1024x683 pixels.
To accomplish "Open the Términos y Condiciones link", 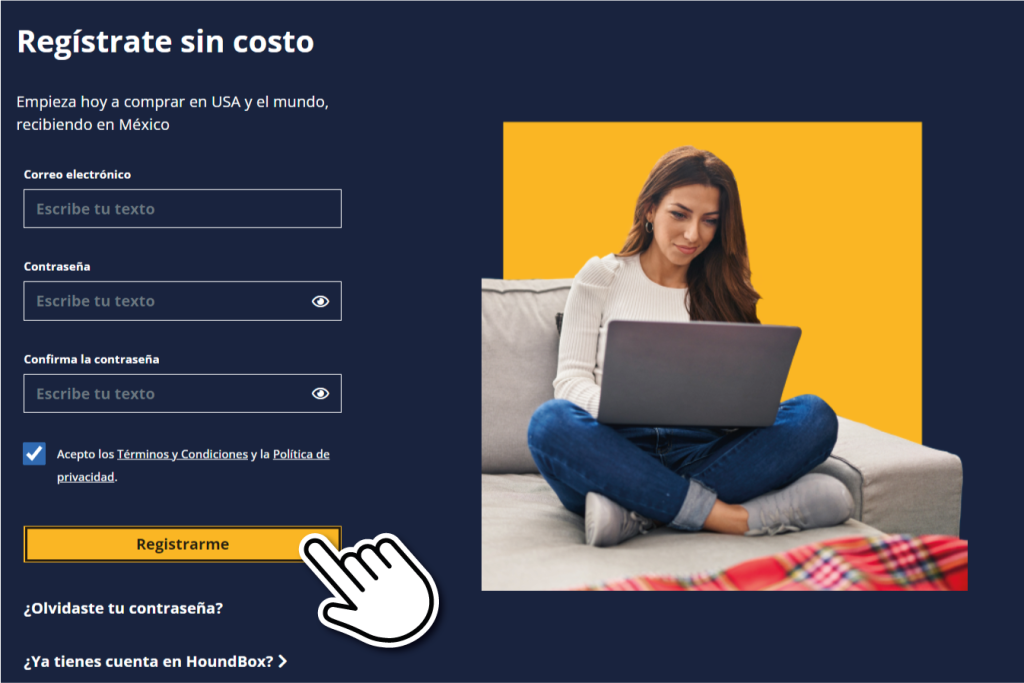I will 182,454.
